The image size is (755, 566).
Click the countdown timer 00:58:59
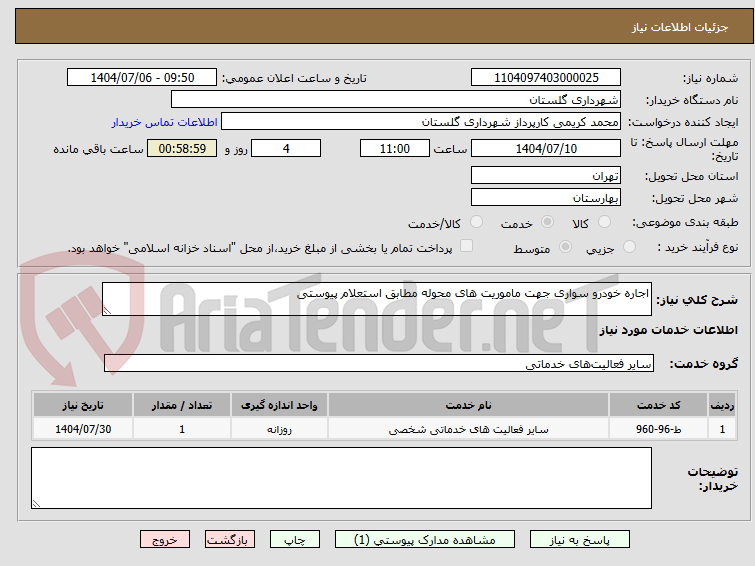point(182,148)
